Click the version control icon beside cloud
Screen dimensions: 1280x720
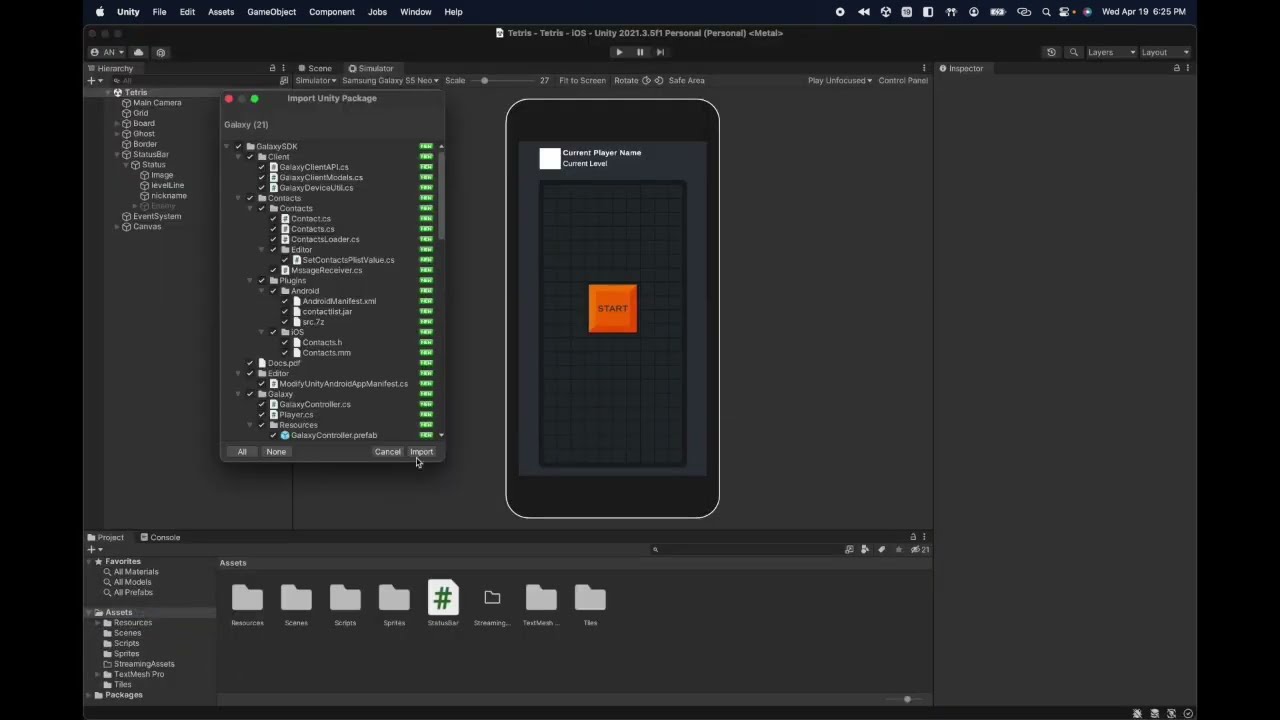(x=161, y=52)
